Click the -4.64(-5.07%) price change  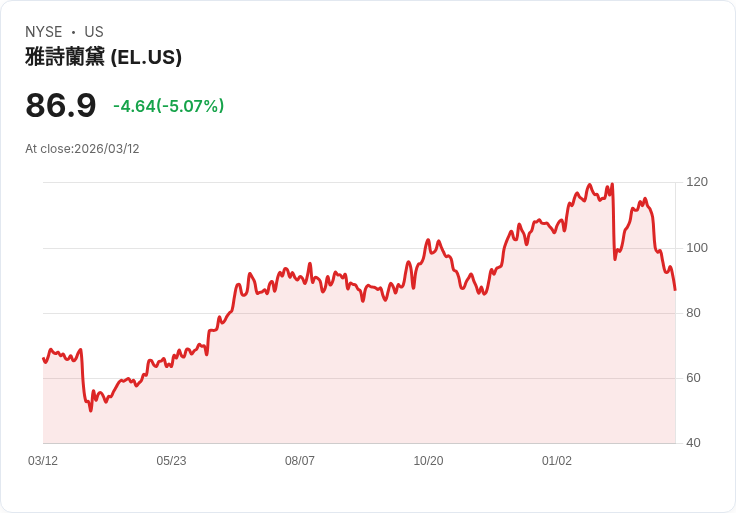coord(168,106)
